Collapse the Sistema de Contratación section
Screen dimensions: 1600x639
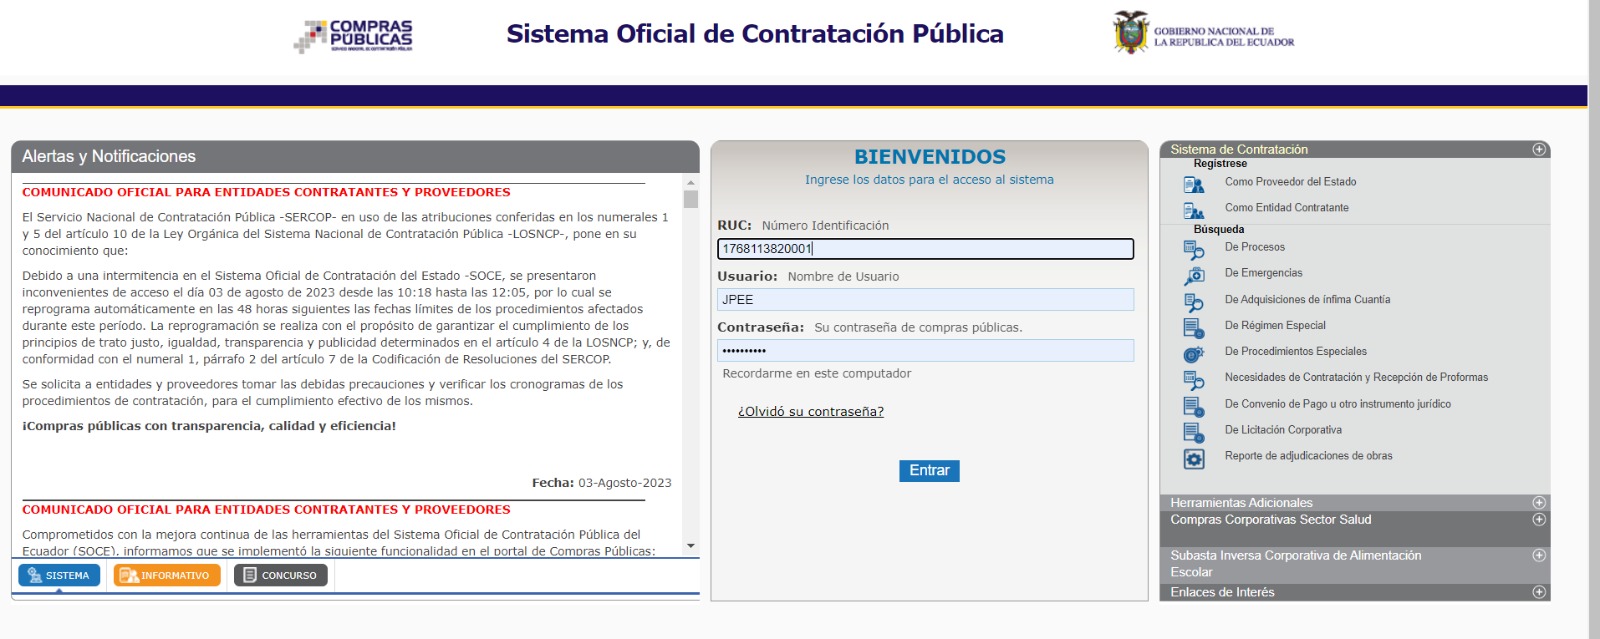pyautogui.click(x=1539, y=149)
